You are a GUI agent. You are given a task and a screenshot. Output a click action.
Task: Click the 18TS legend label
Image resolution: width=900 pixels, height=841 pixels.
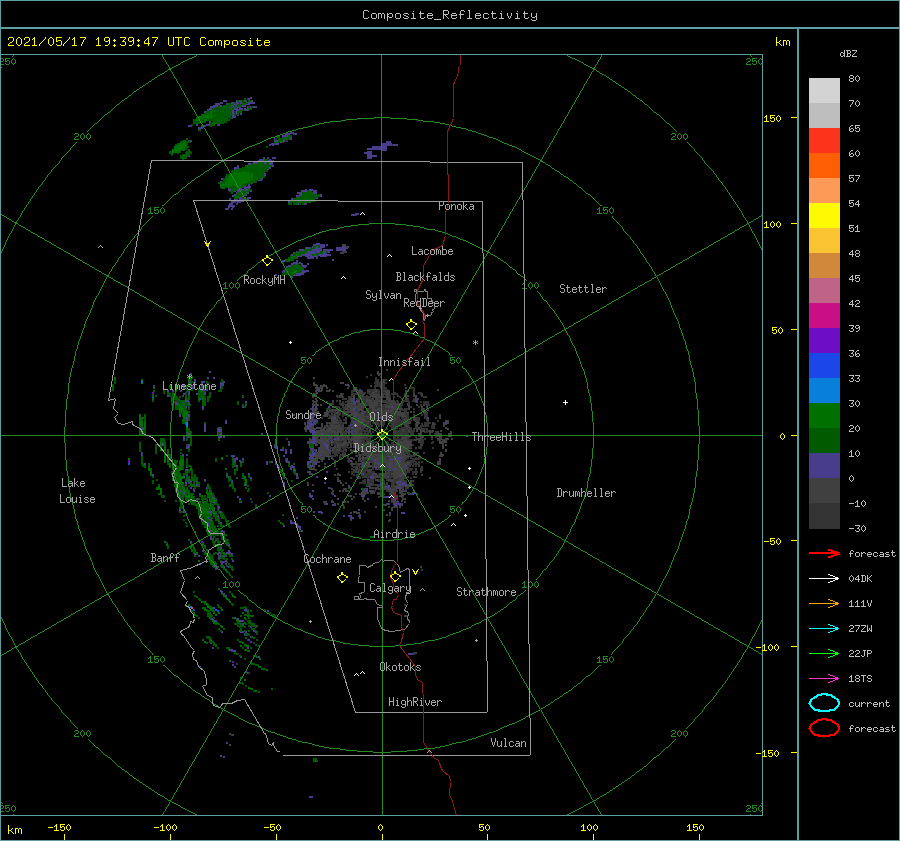coord(860,678)
